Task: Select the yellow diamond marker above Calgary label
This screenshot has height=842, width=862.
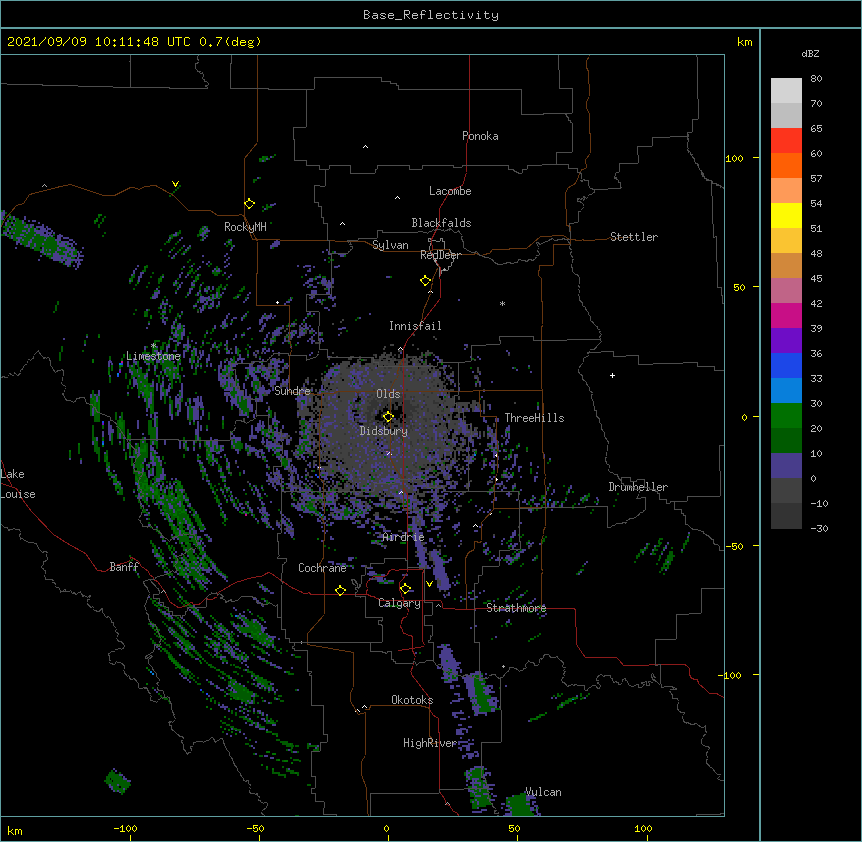Action: (405, 589)
